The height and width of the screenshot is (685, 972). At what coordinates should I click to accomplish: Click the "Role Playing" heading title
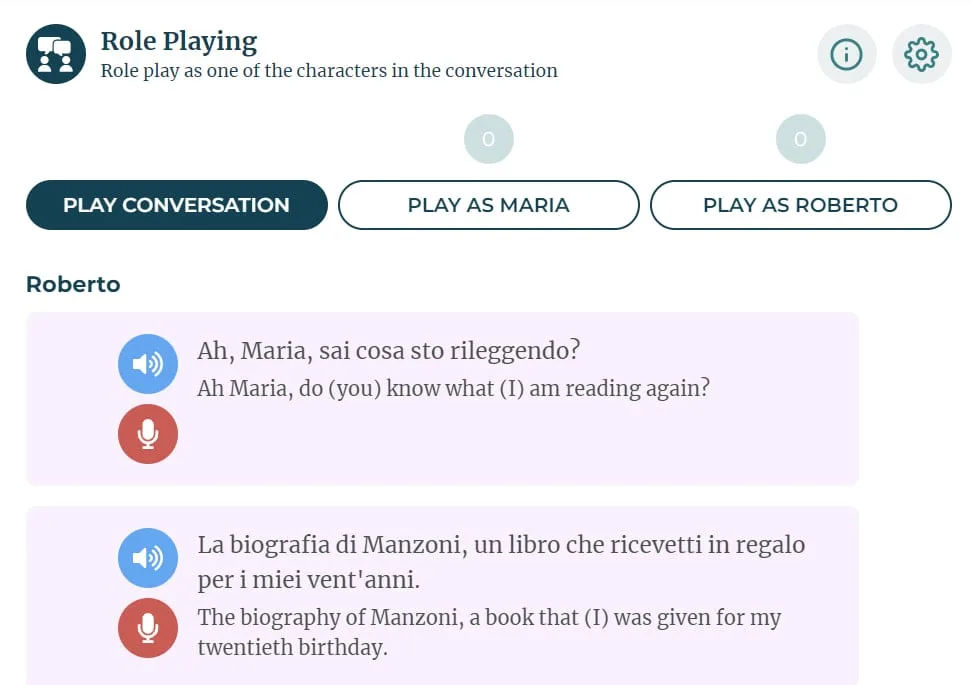pyautogui.click(x=179, y=41)
